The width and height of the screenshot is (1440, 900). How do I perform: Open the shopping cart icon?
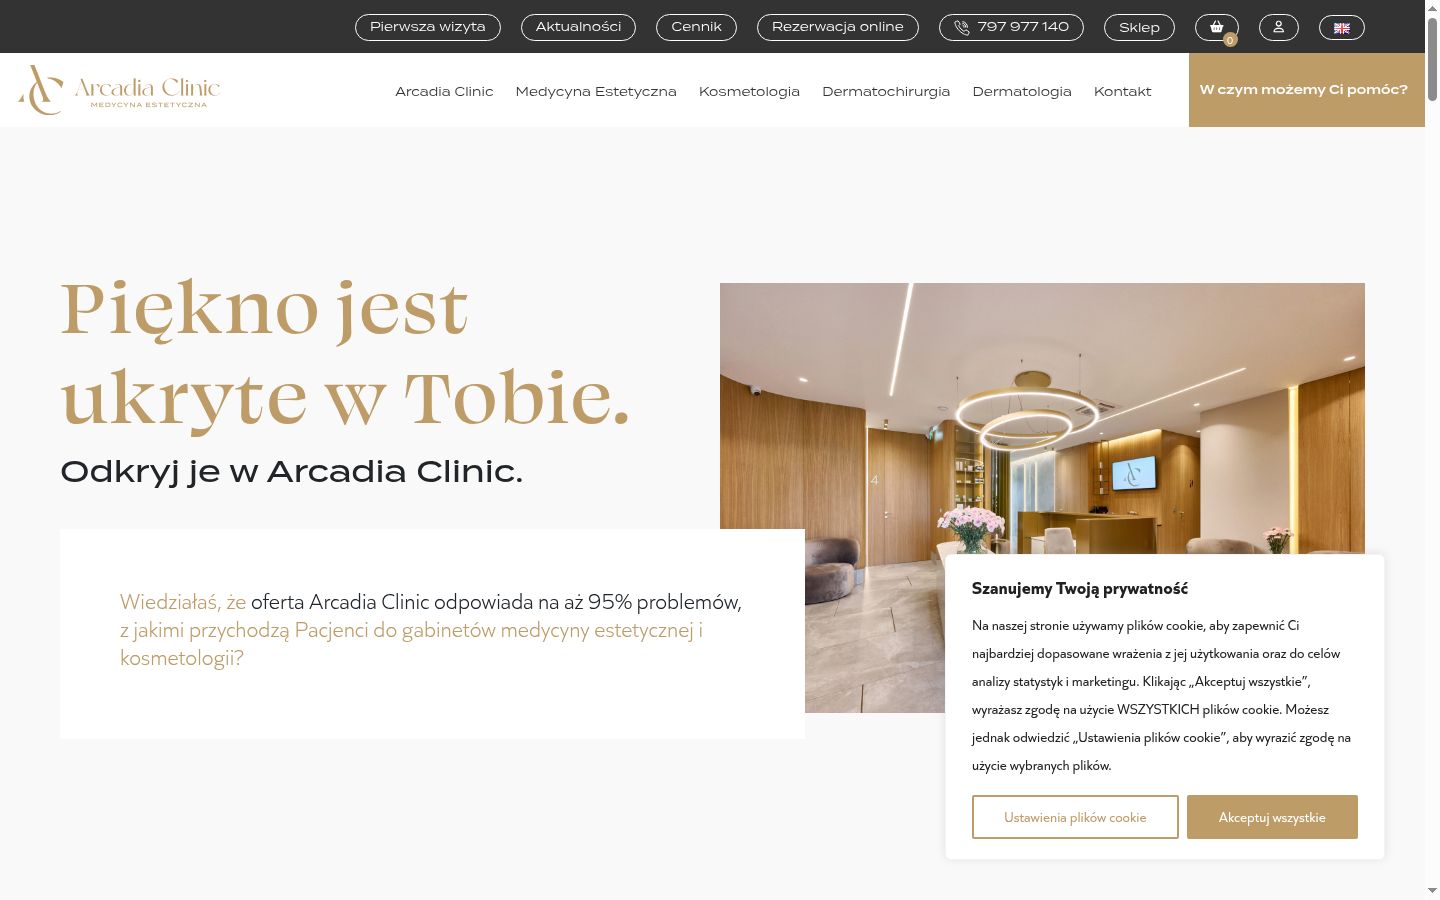(x=1216, y=27)
